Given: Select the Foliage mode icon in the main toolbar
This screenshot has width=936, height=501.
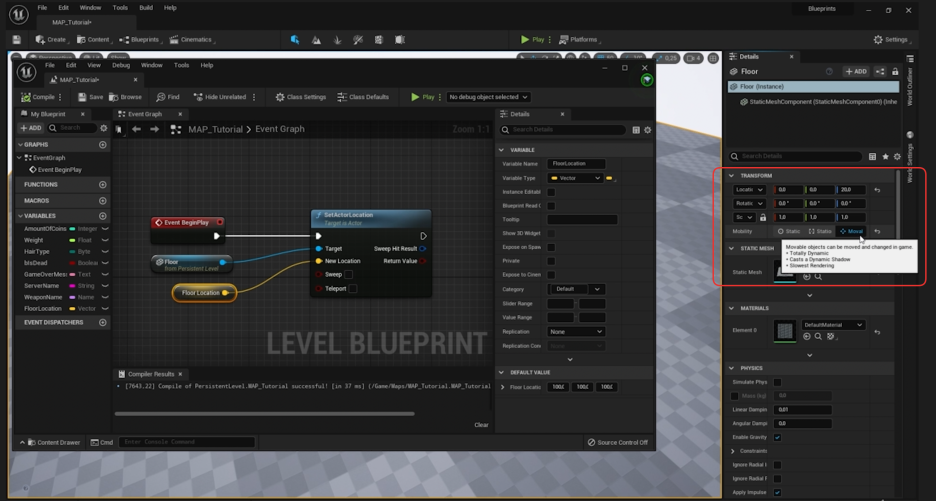Looking at the screenshot, I should pos(337,40).
